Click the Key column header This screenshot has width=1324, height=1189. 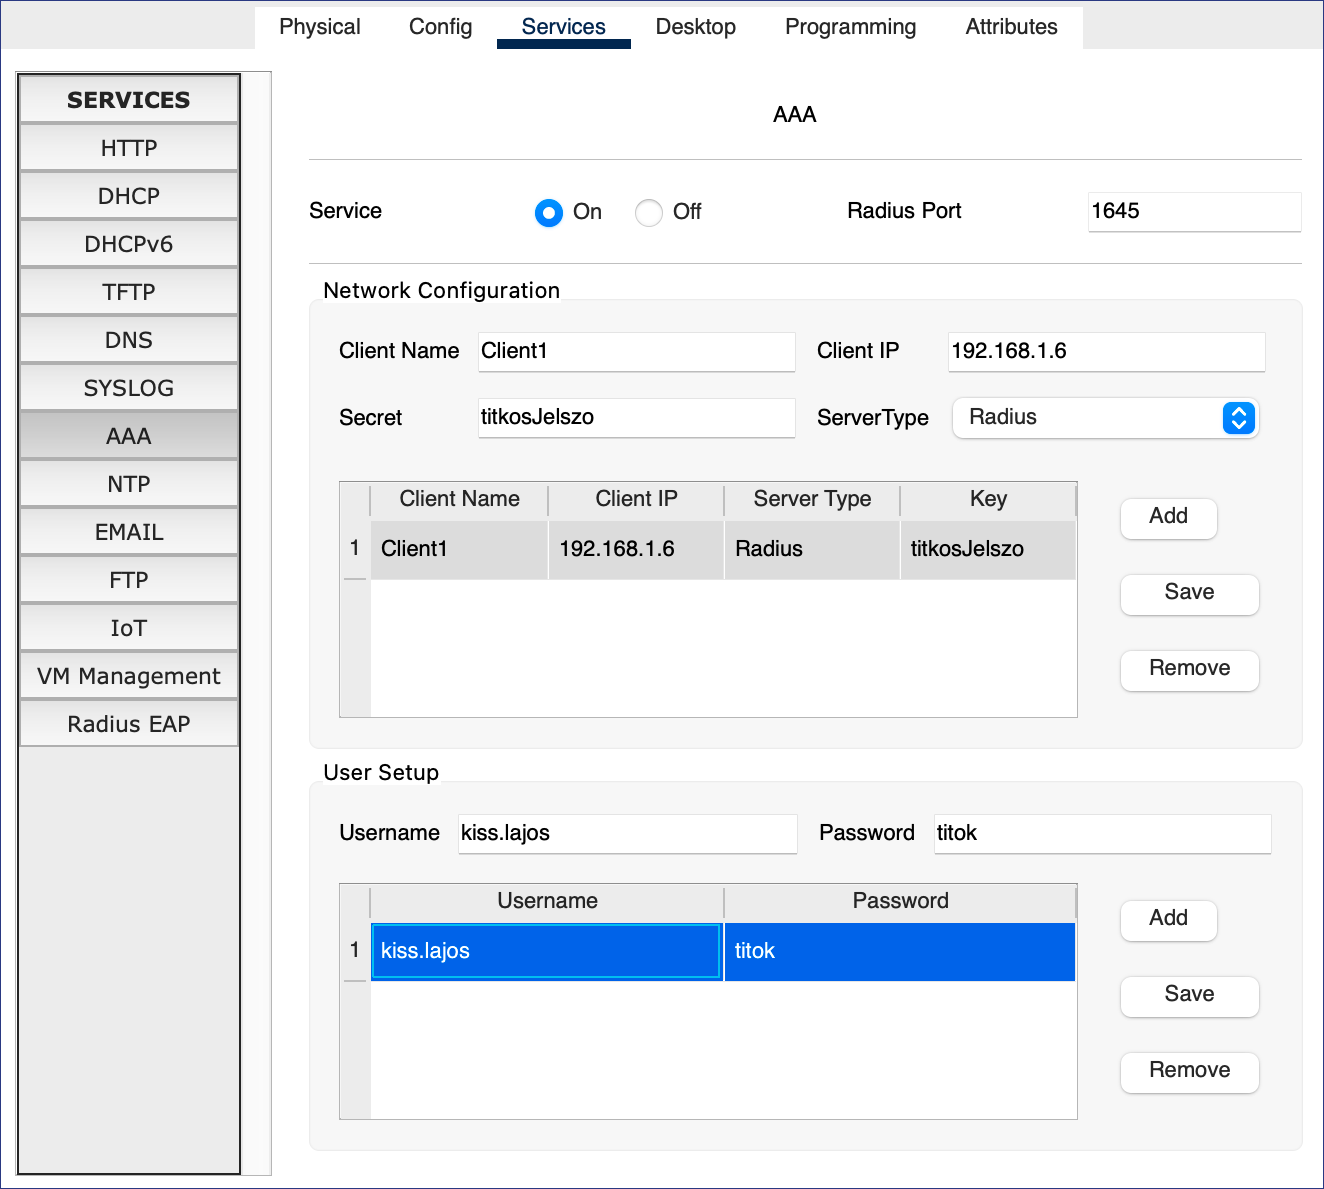pyautogui.click(x=988, y=499)
